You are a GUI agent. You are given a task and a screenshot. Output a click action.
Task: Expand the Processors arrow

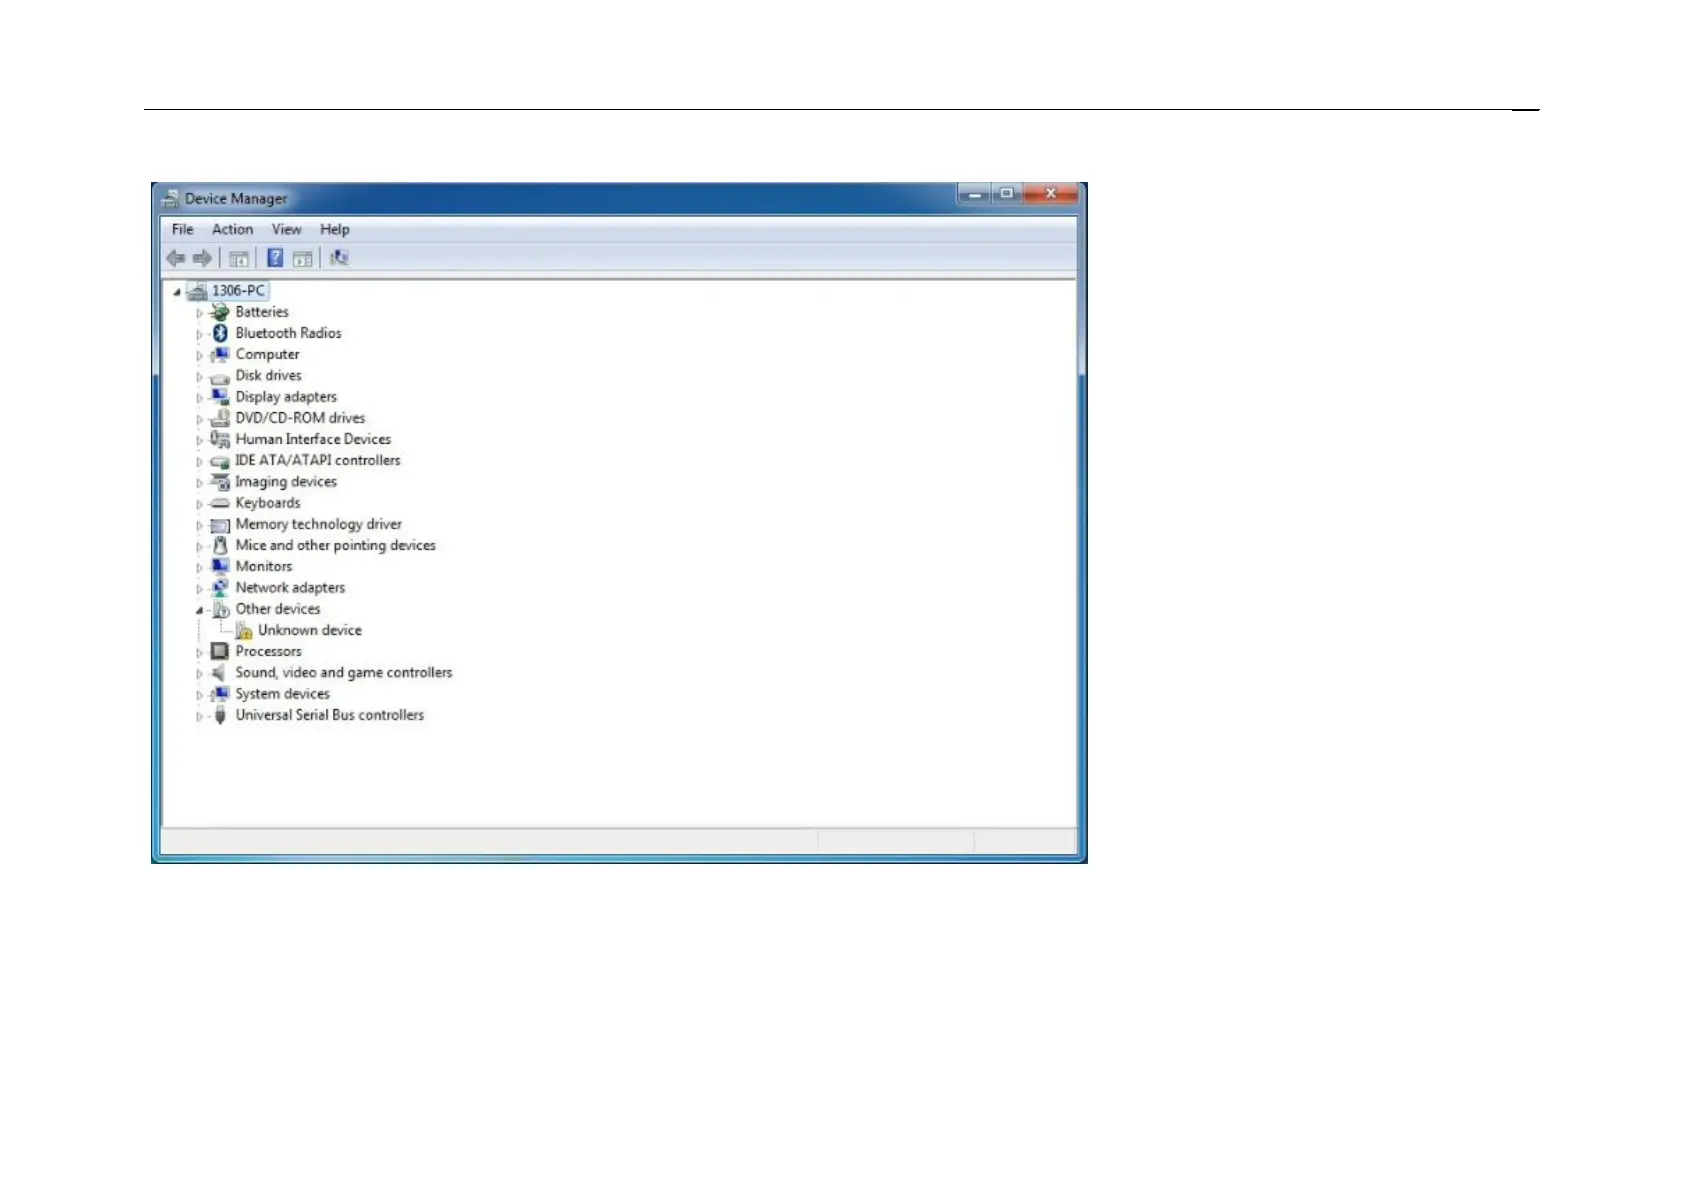199,652
